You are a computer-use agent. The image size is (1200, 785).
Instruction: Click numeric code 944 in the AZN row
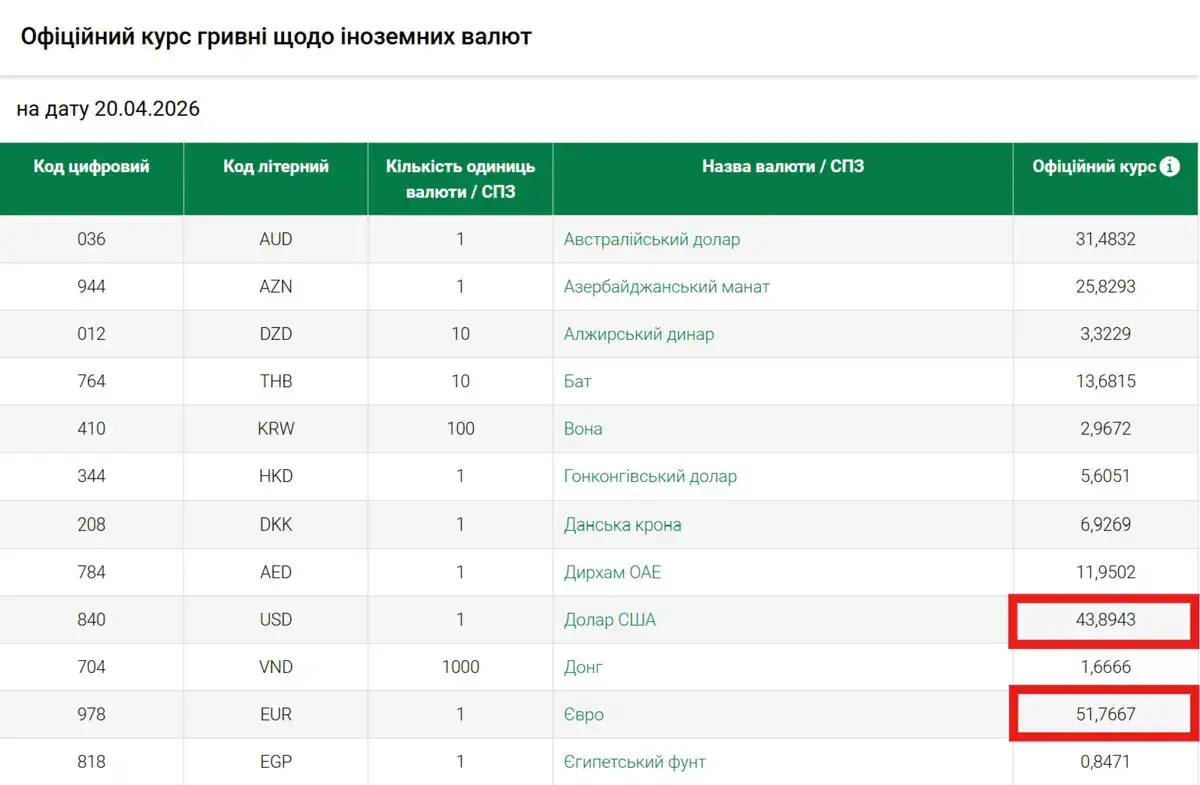coord(91,287)
